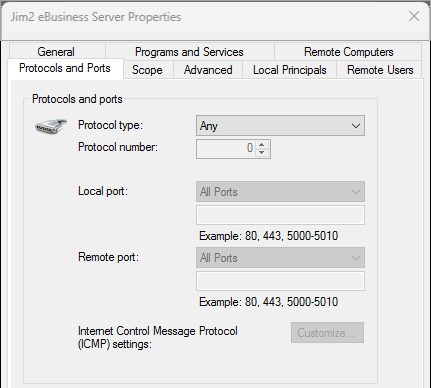Increase protocol number with up arrow
Viewport: 431px width, 388px height.
[262, 145]
